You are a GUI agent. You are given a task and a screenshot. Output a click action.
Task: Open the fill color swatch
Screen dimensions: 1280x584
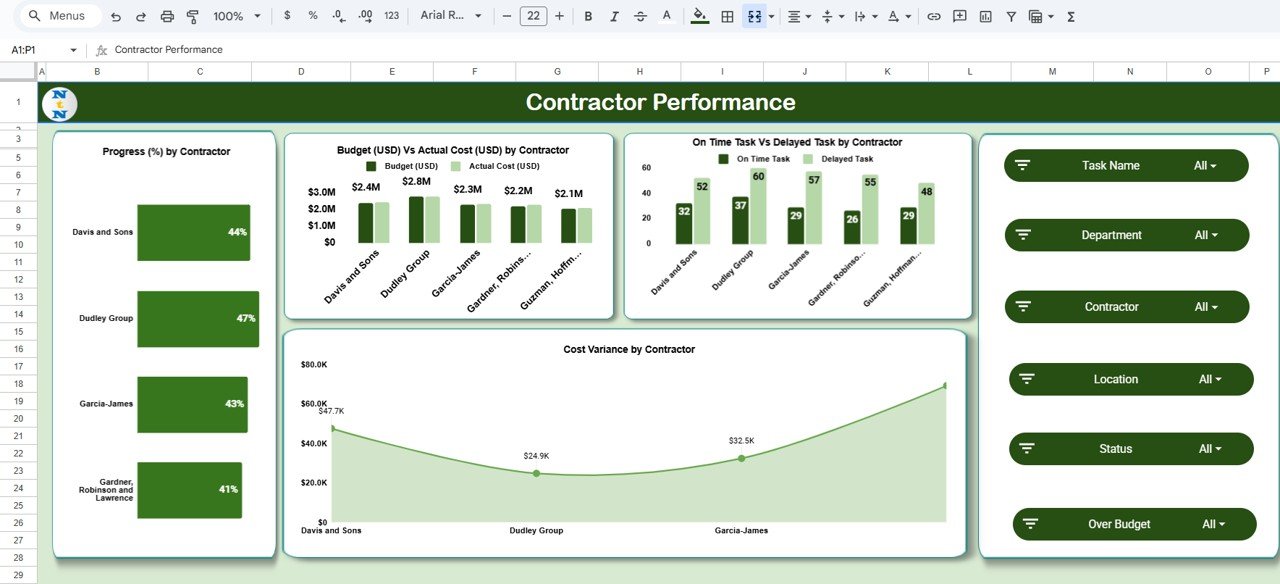coord(699,16)
